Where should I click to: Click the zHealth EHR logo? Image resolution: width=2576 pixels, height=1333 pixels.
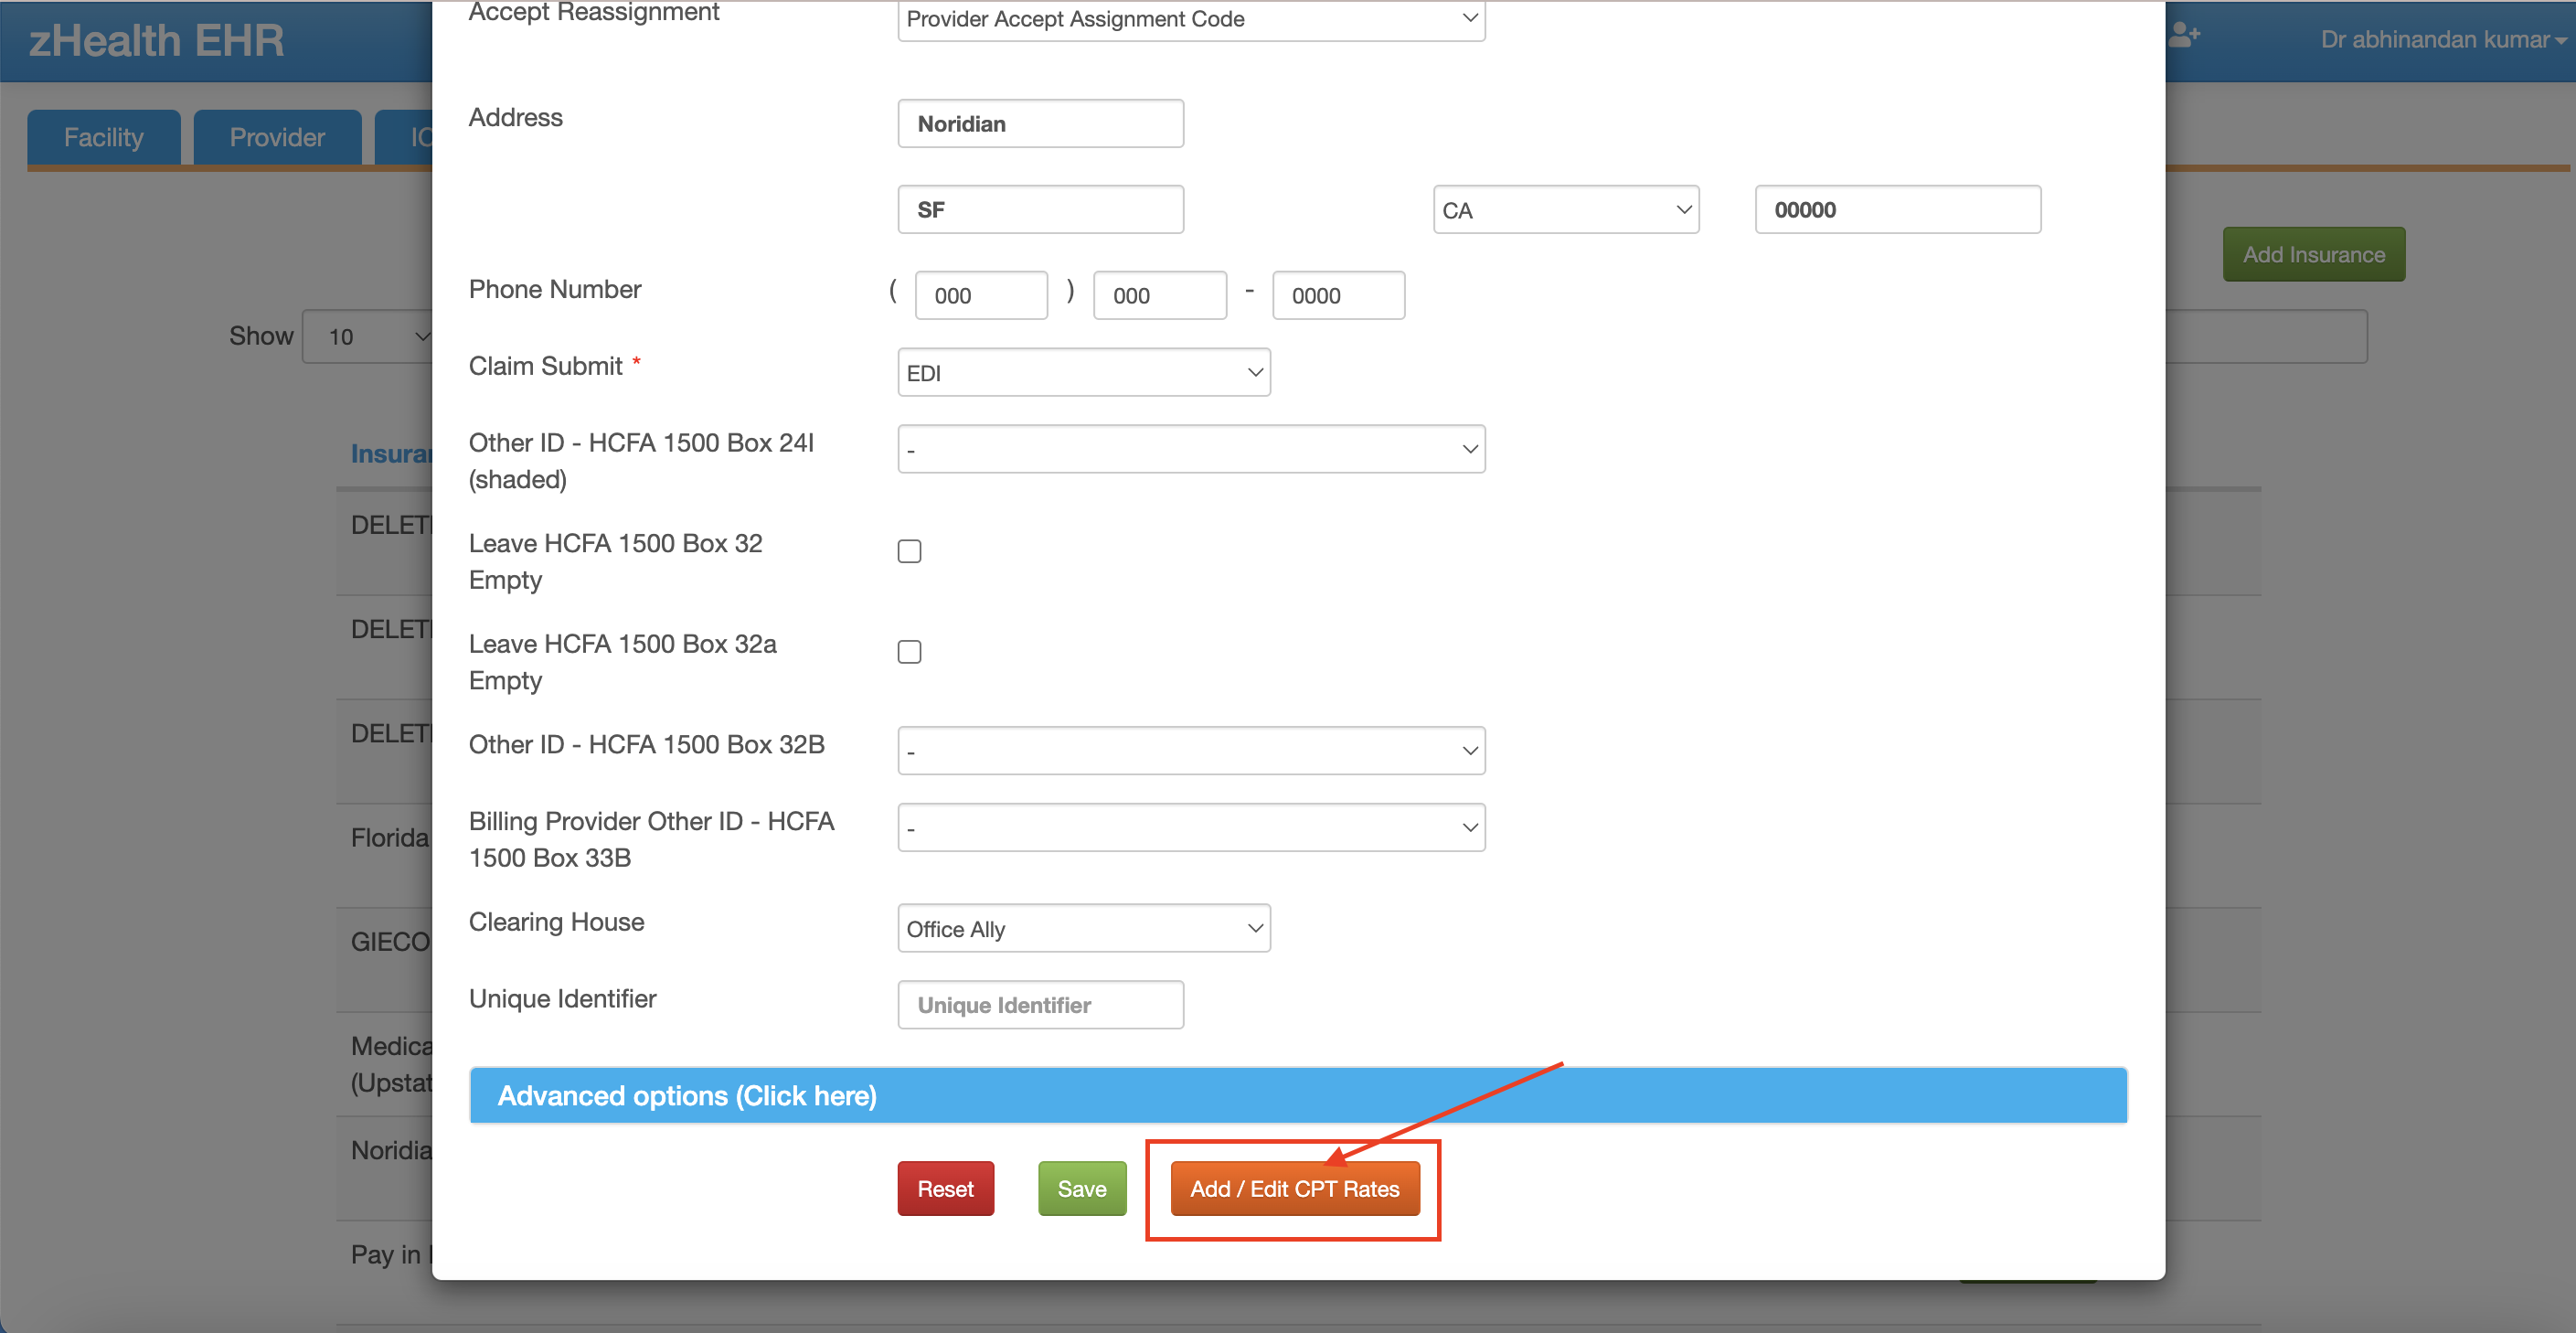[157, 41]
